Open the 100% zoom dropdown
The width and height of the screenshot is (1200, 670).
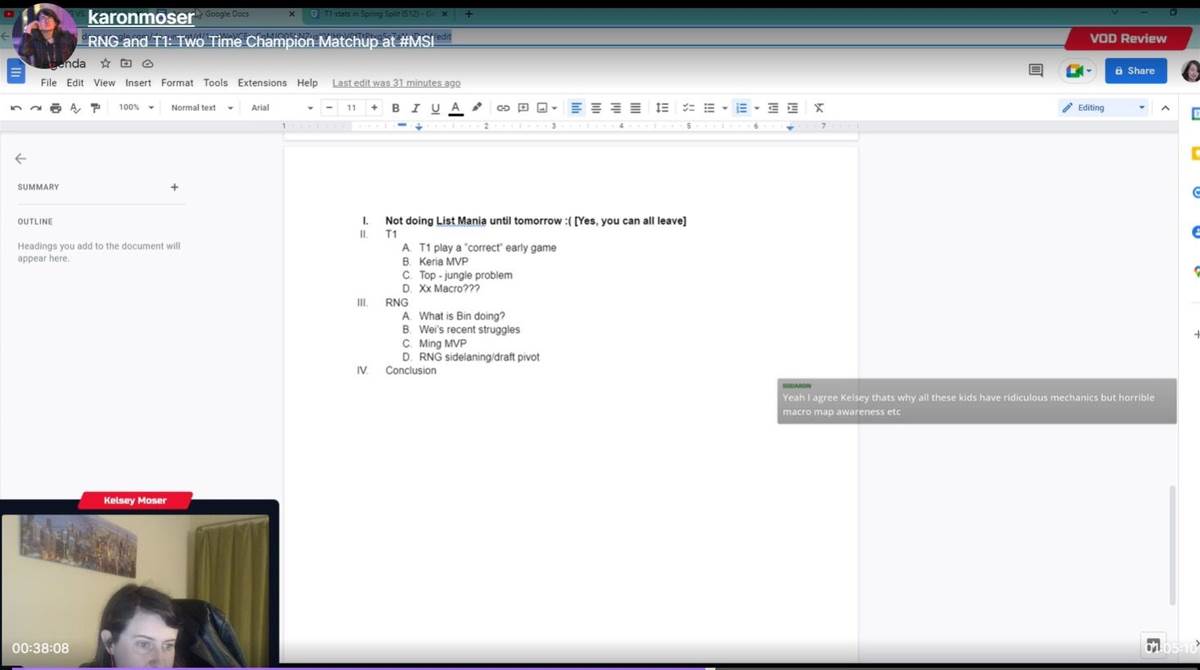coord(137,108)
